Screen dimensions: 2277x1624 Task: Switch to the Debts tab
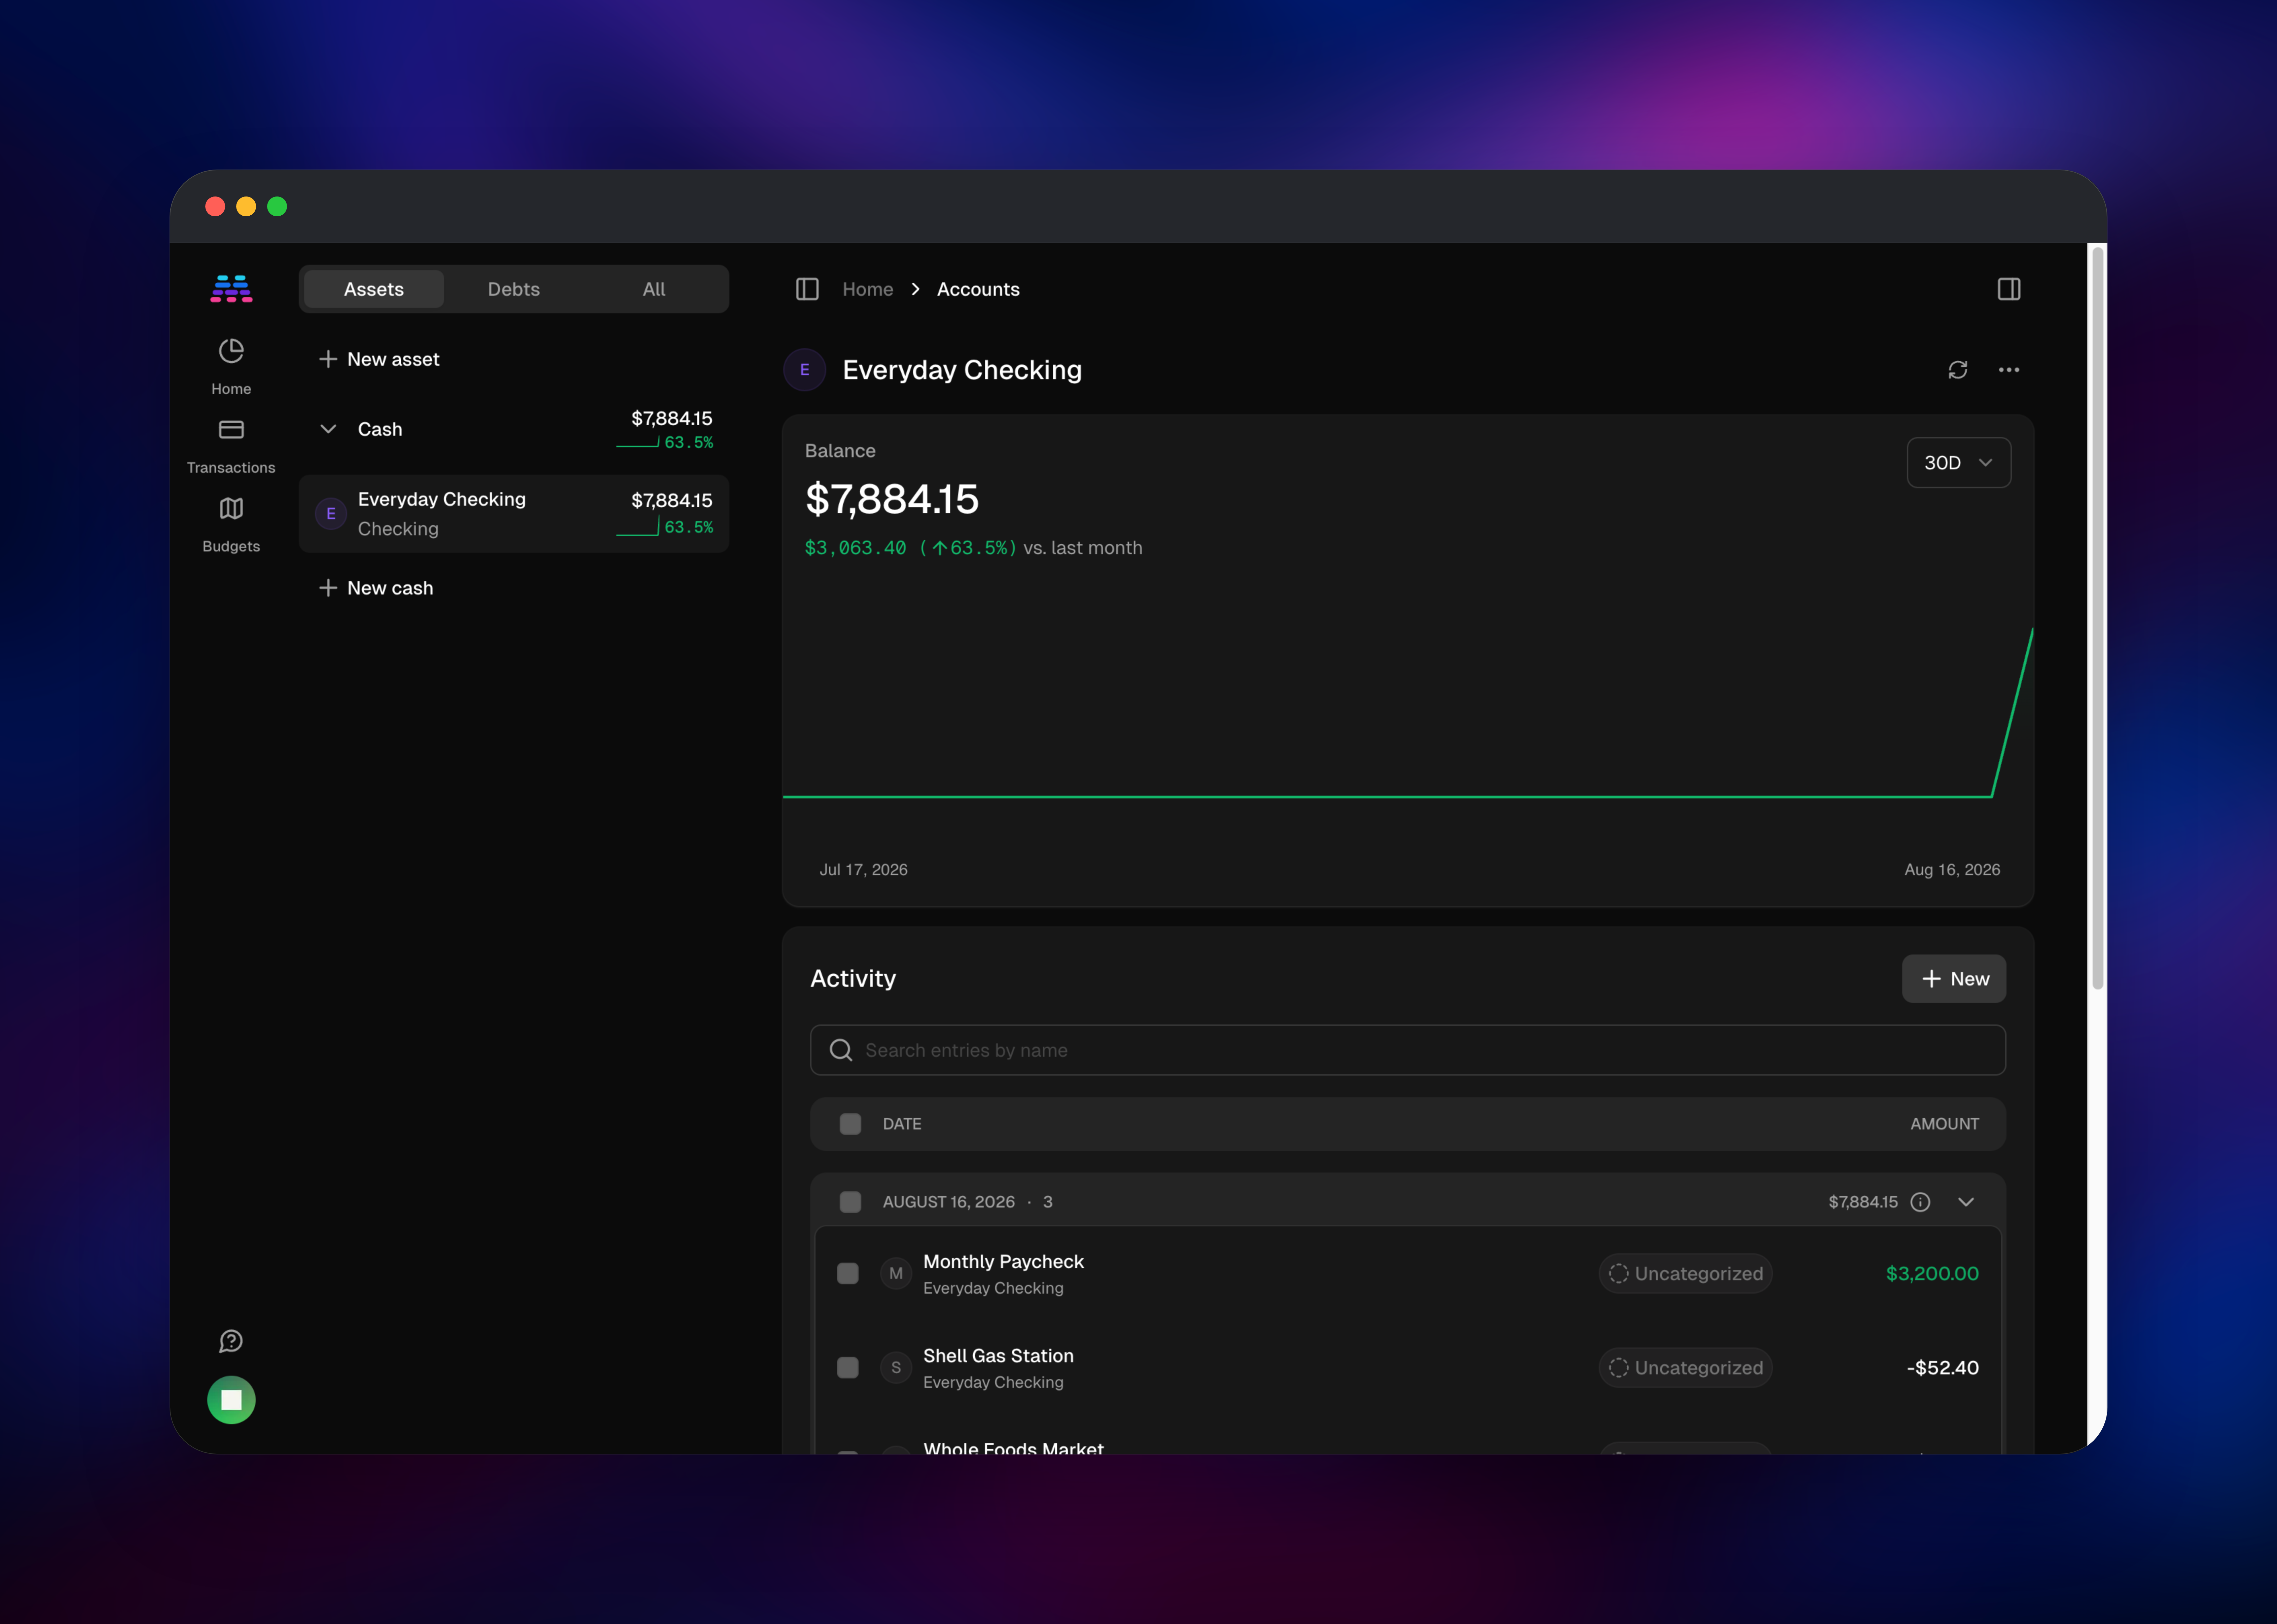514,289
